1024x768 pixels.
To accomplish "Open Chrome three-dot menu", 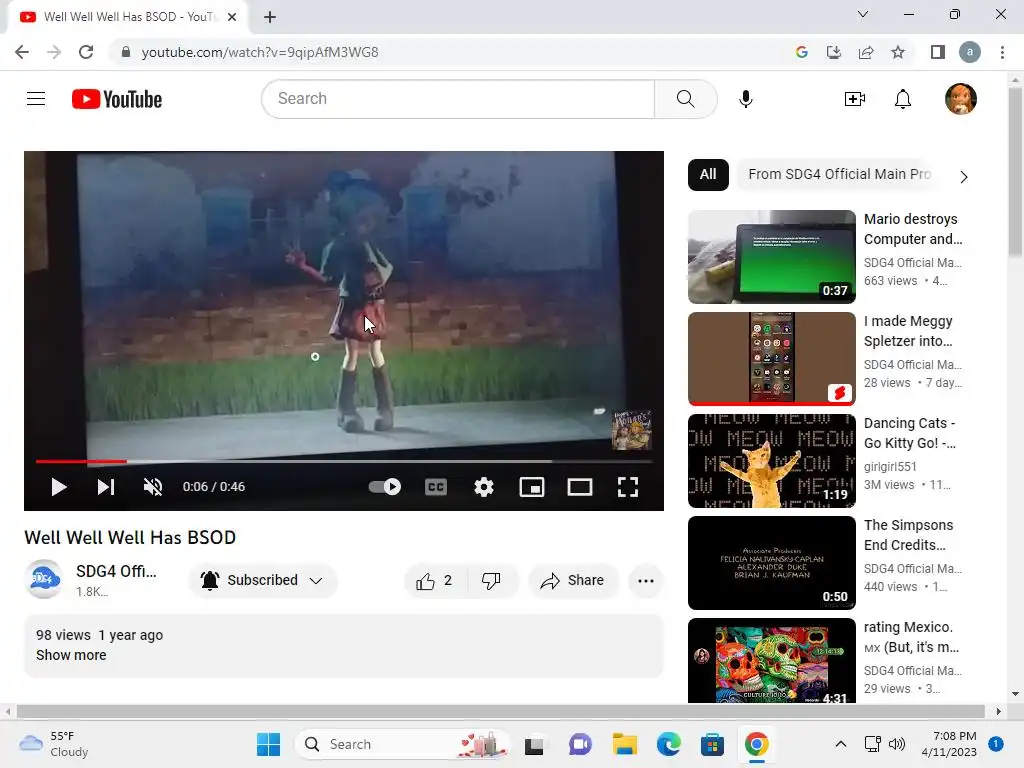I will click(1002, 52).
